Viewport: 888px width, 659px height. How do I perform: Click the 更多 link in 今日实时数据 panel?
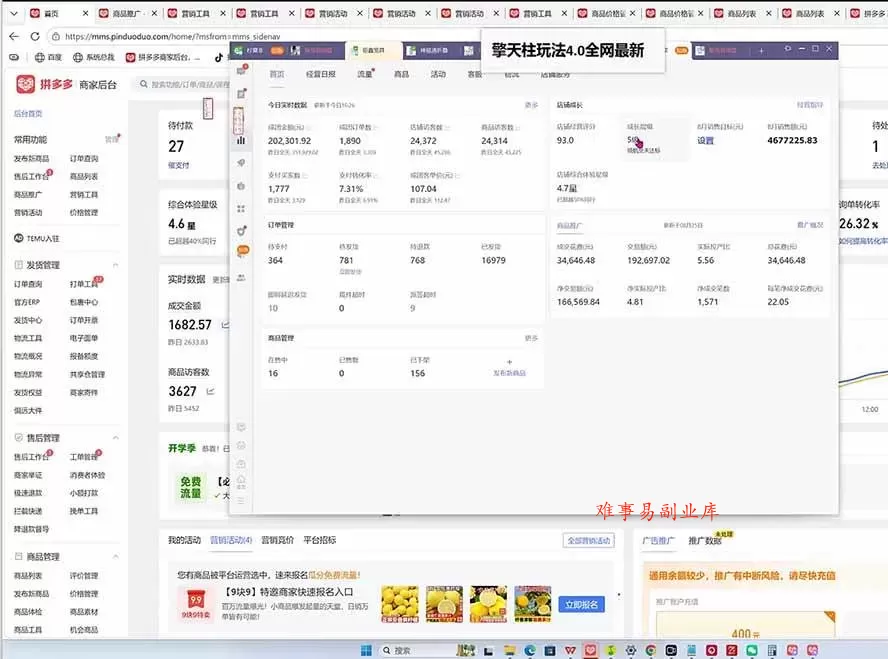531,105
